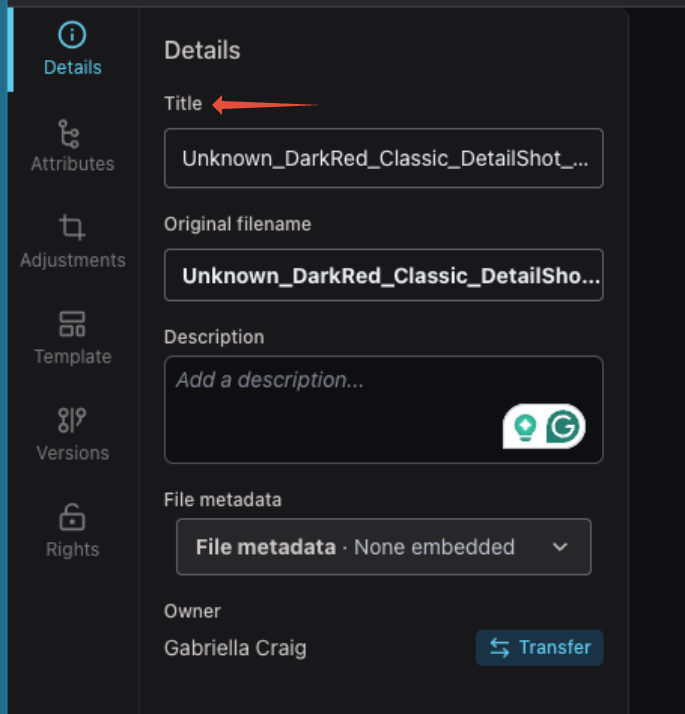The image size is (685, 714).
Task: Open the Adjustments crop icon
Action: (72, 227)
